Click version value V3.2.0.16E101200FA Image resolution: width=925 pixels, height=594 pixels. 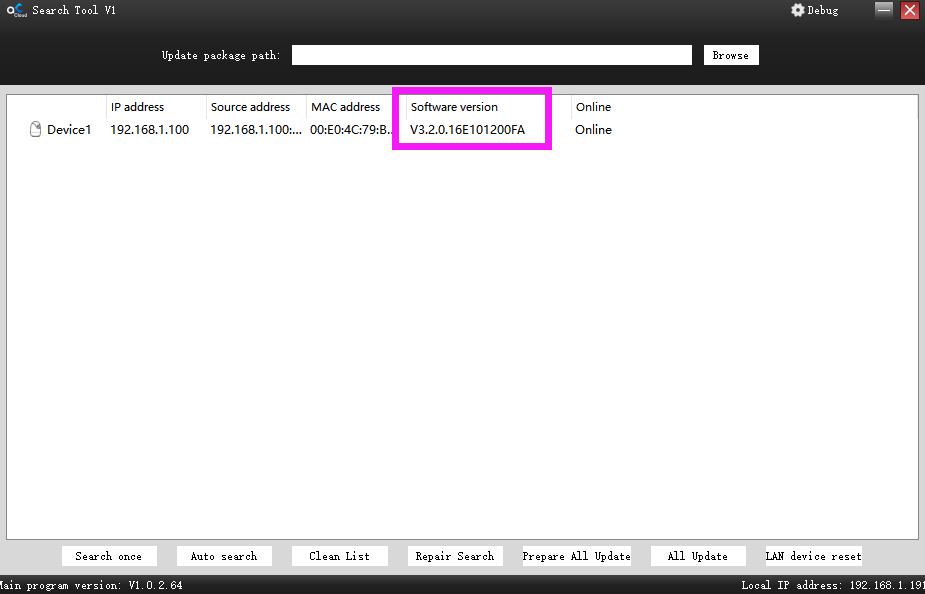coord(467,130)
